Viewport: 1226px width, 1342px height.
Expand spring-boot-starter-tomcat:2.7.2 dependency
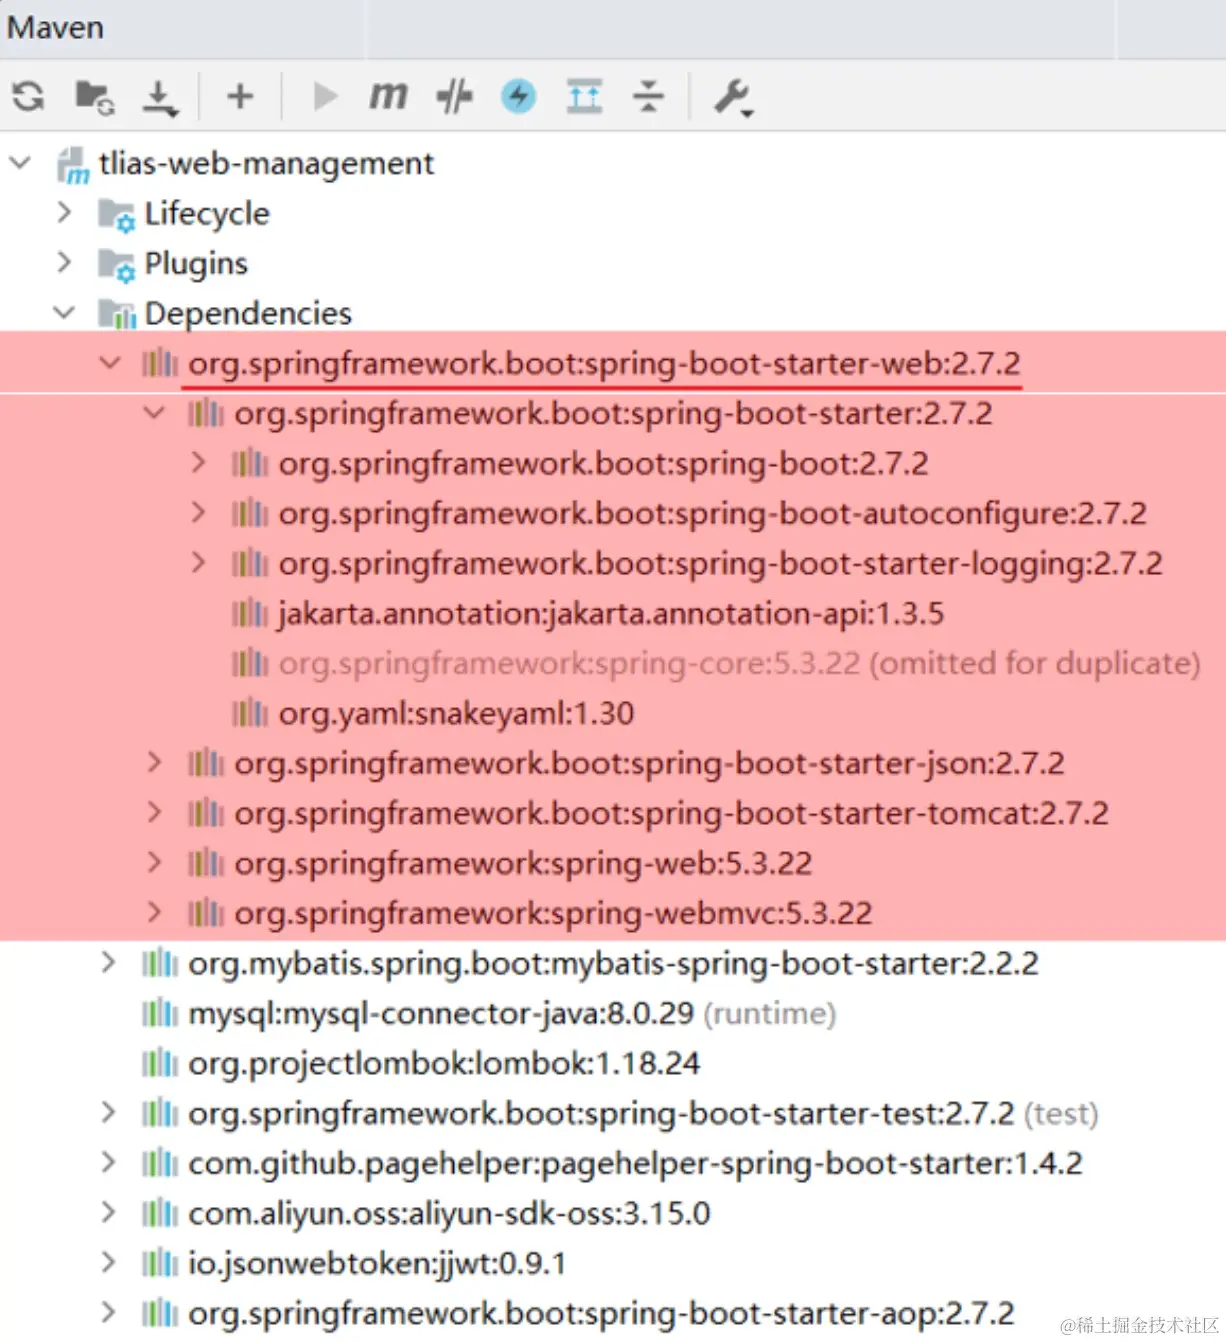pyautogui.click(x=155, y=813)
